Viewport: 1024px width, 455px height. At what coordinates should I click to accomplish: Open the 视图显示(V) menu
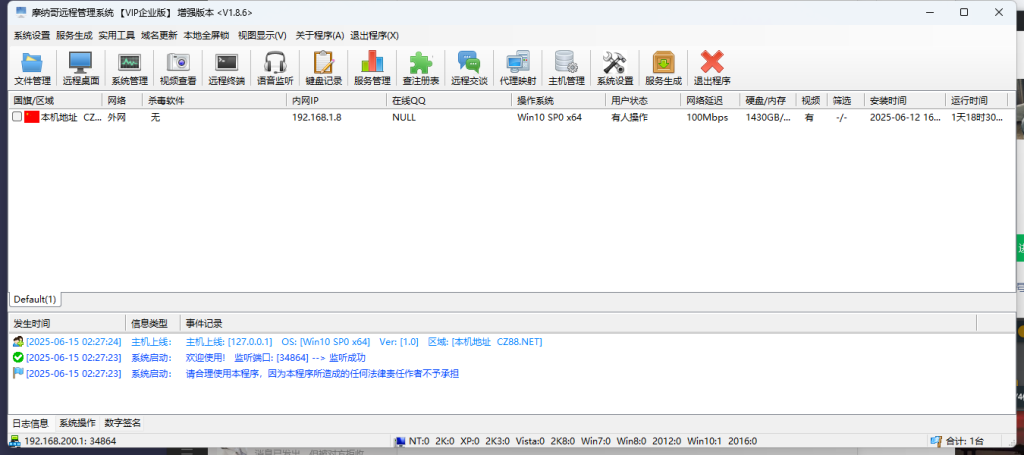click(x=263, y=35)
